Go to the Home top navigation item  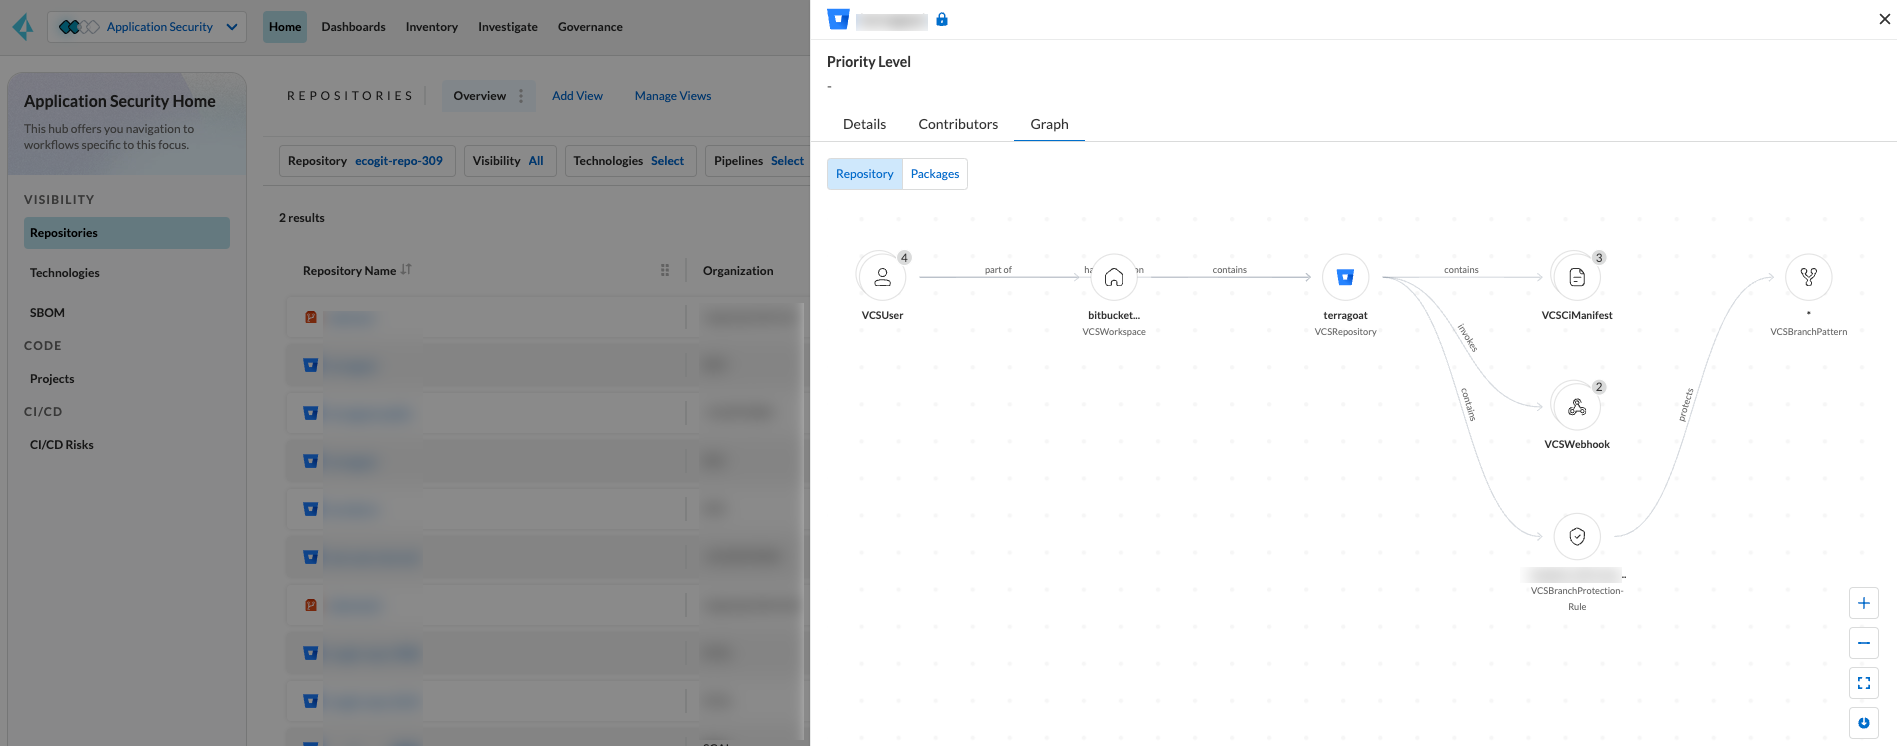(285, 27)
